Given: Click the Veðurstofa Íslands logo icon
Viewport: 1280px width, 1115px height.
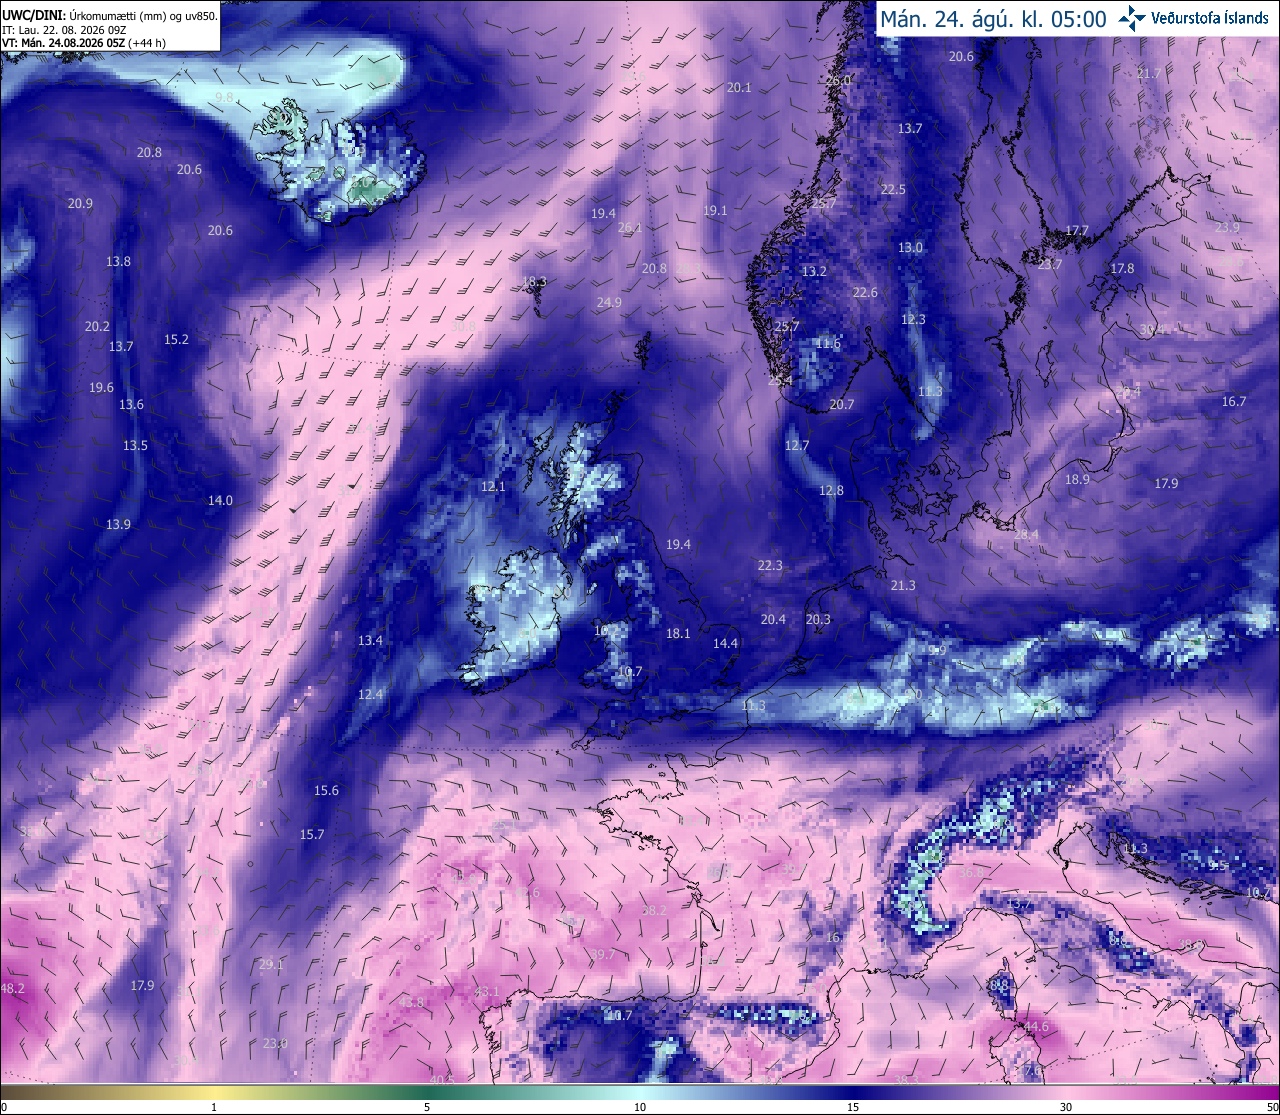Looking at the screenshot, I should tap(1132, 18).
